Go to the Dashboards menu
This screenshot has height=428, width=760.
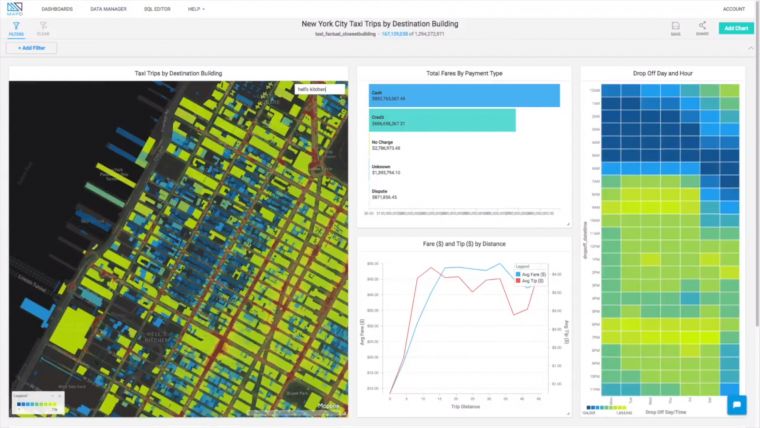[57, 9]
